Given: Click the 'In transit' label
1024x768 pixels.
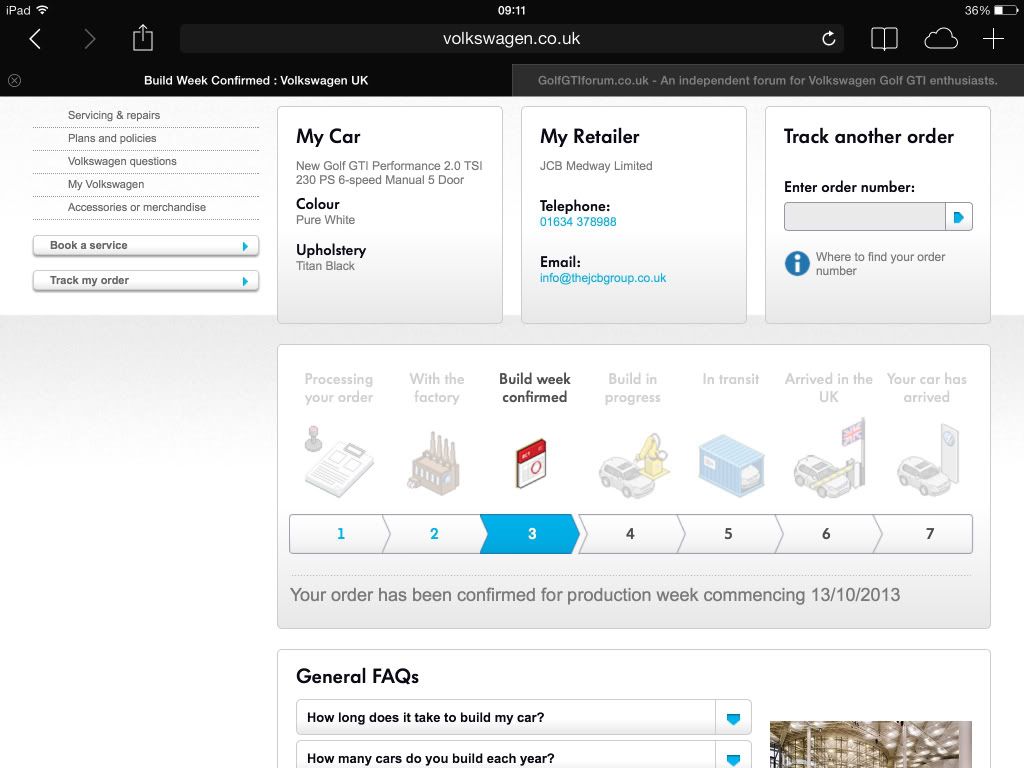Looking at the screenshot, I should (x=731, y=379).
